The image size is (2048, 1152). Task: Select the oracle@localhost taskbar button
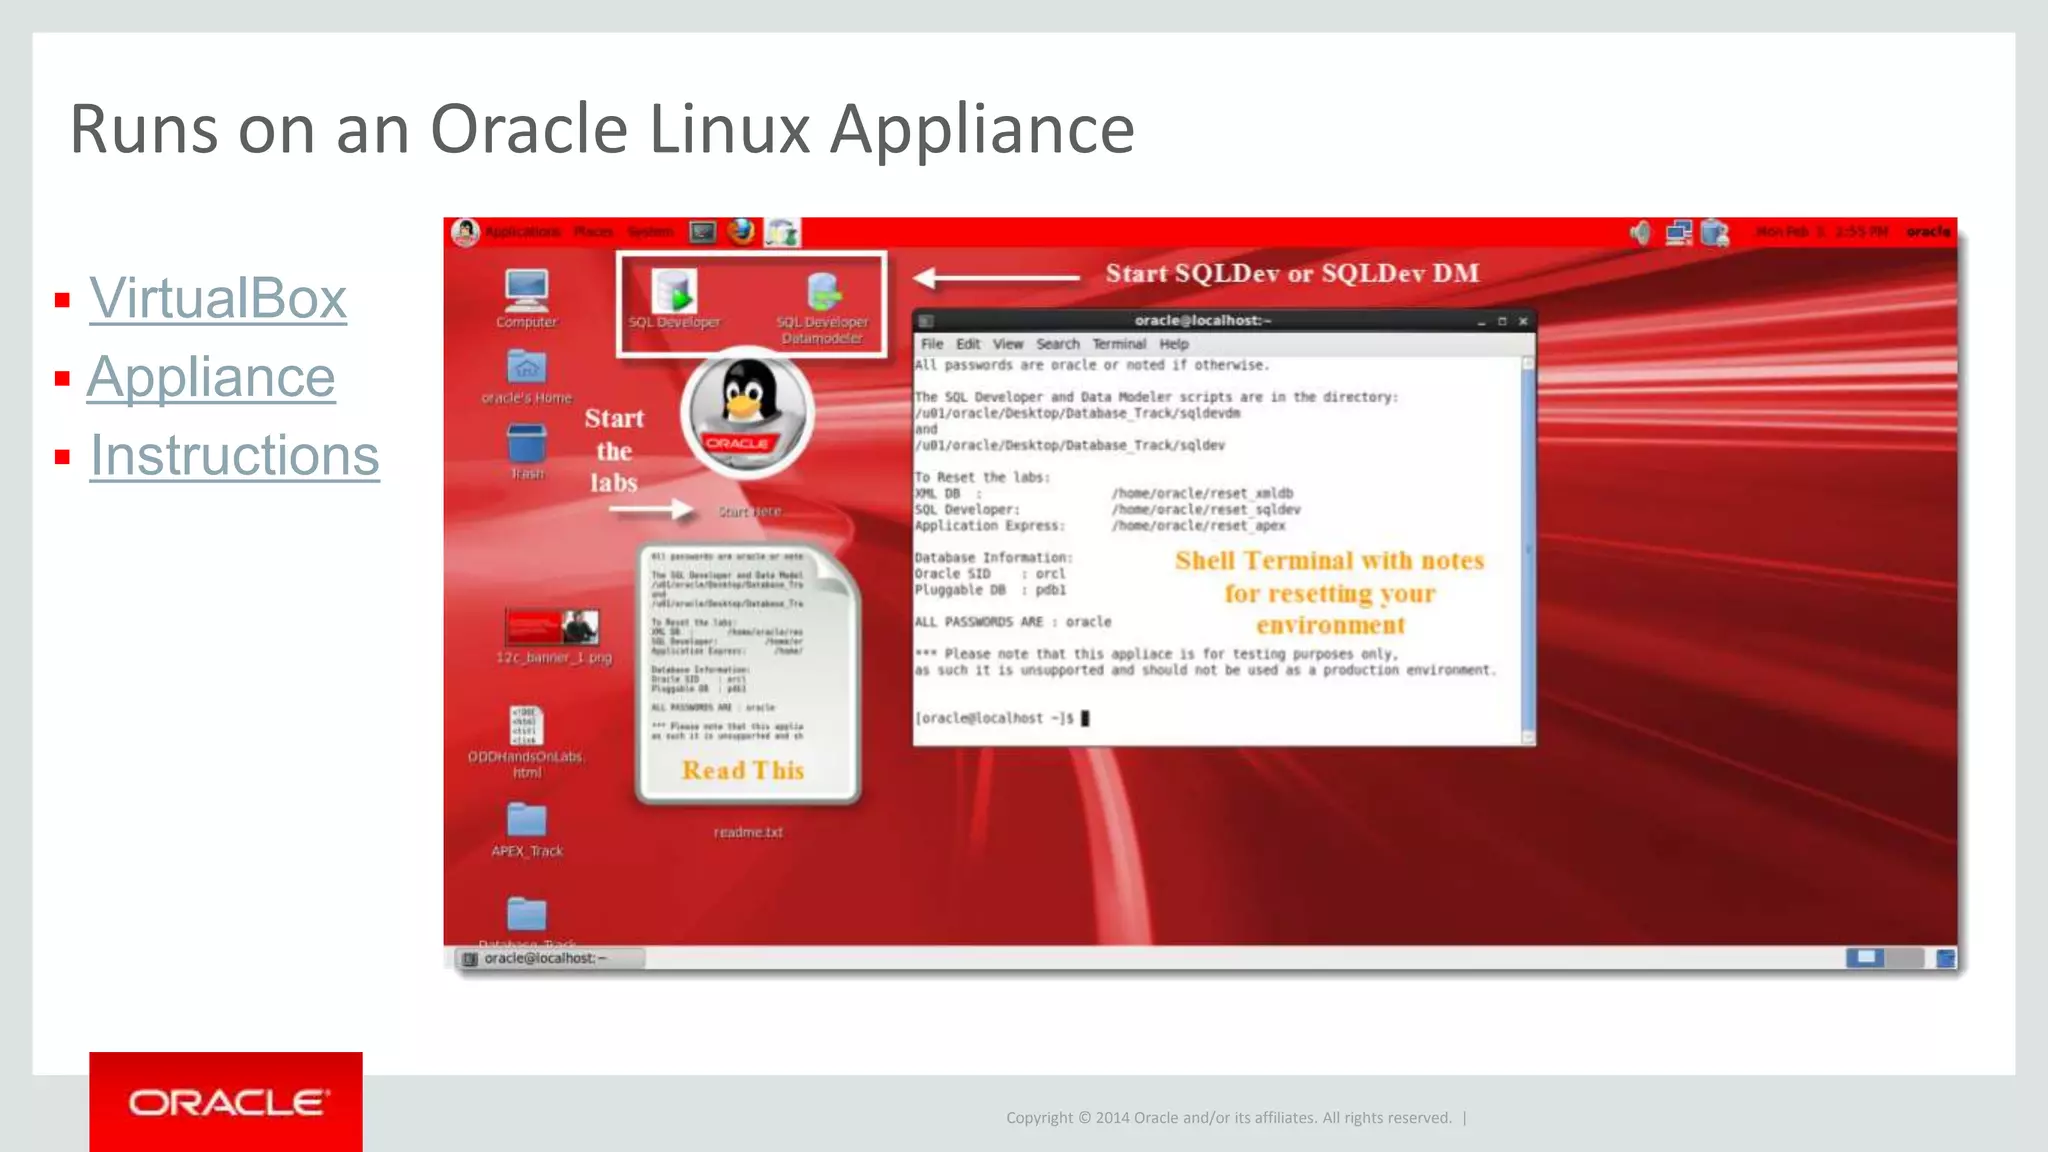tap(550, 958)
